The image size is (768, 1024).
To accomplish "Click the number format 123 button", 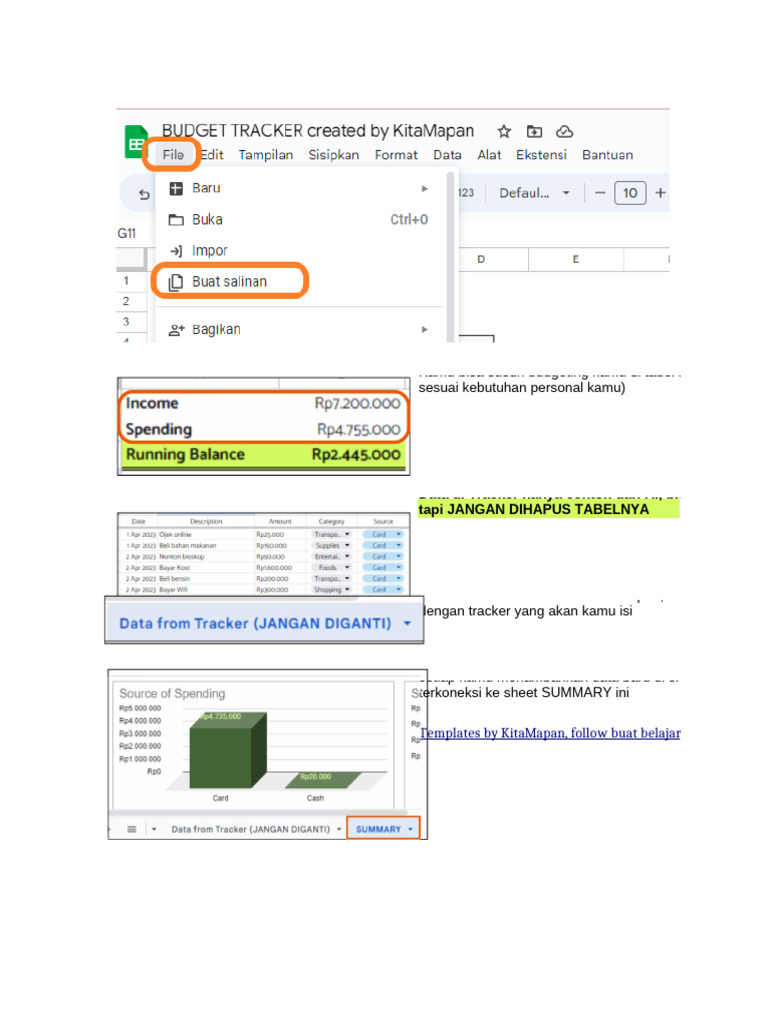I will coord(466,193).
